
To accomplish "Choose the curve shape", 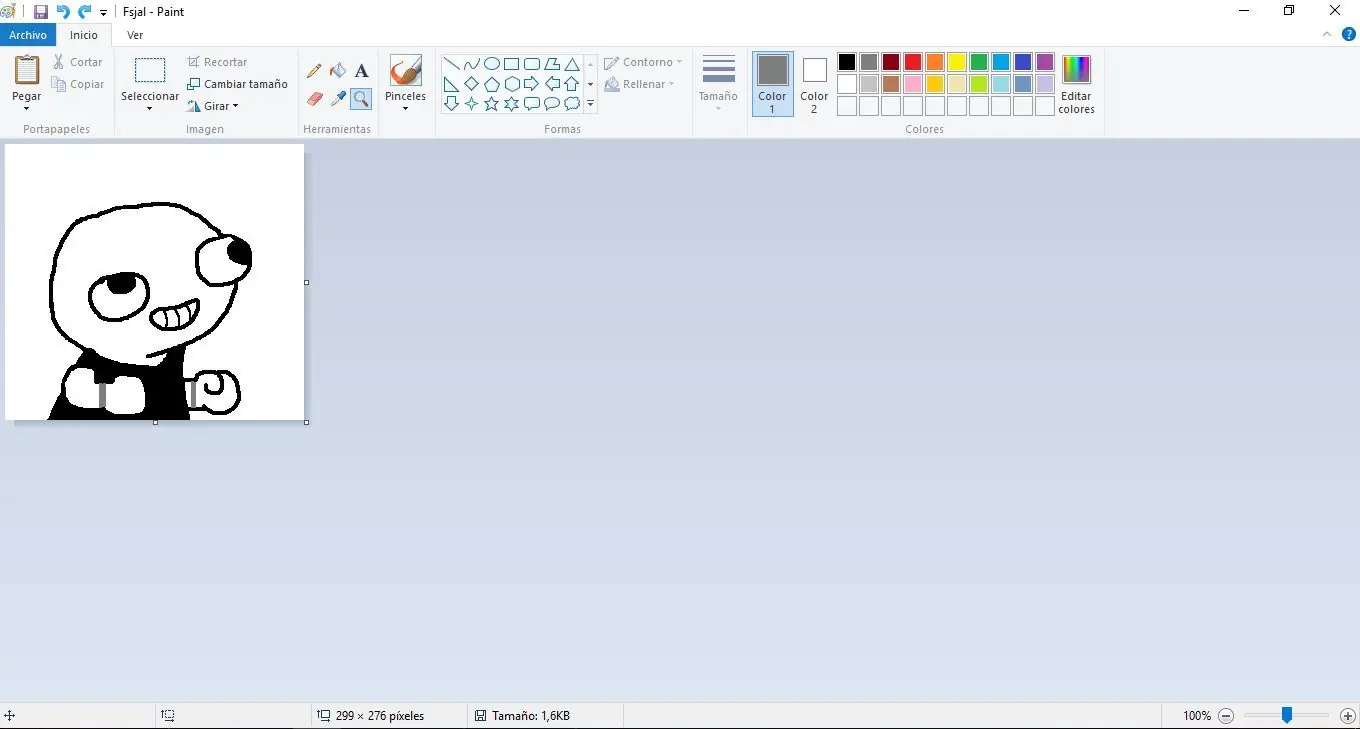I will (x=471, y=64).
